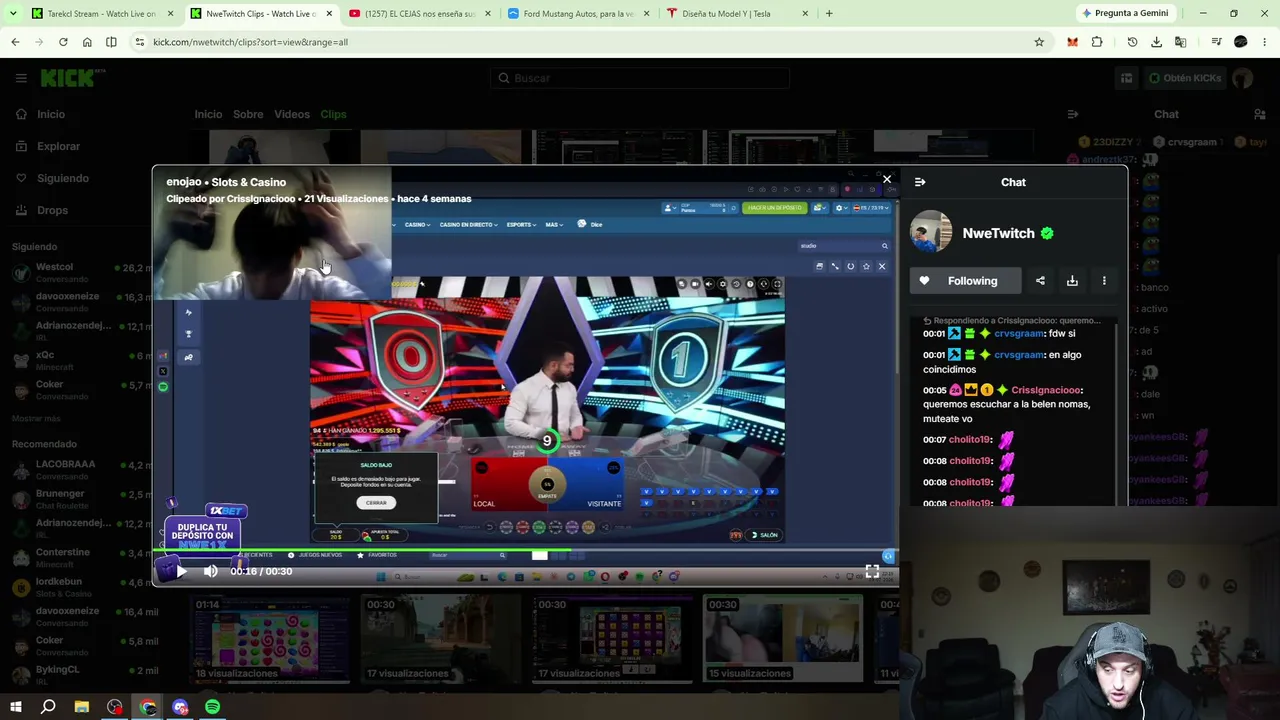Open NweTwitch avatar in clip panel
The image size is (1280, 720).
[931, 232]
